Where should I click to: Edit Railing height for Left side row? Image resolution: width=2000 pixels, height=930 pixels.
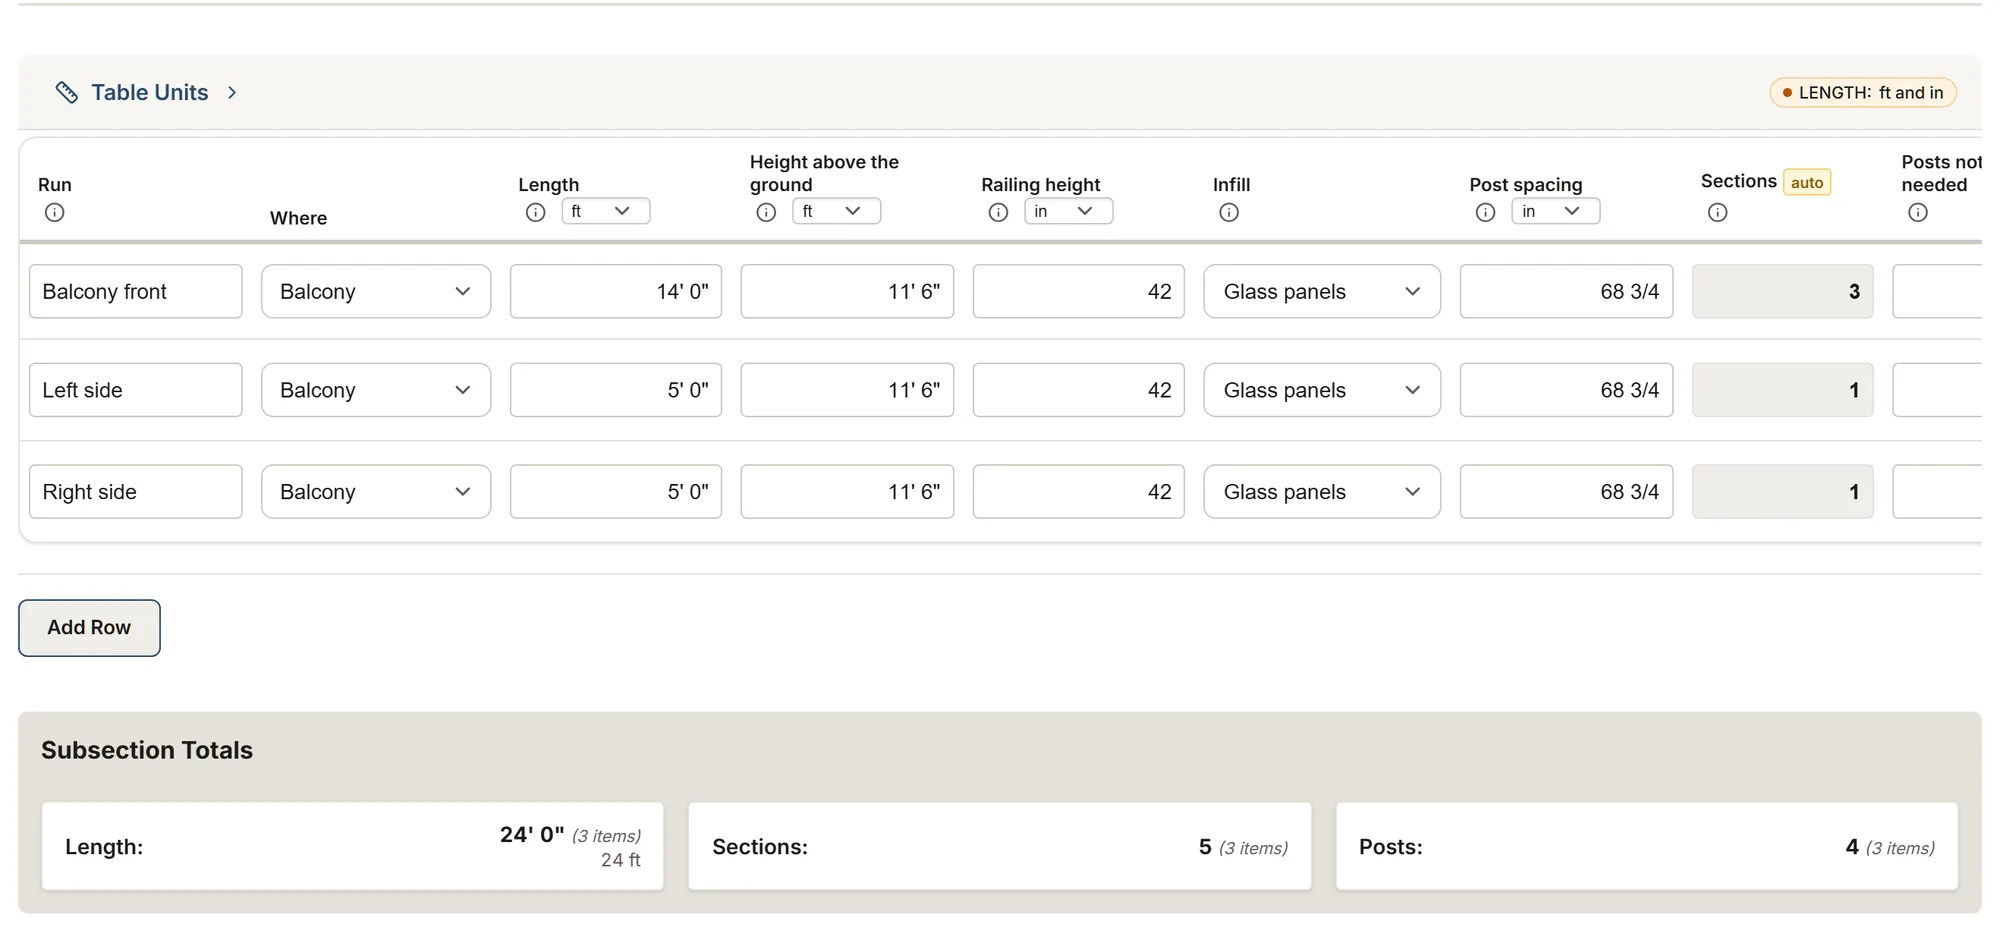tap(1079, 390)
